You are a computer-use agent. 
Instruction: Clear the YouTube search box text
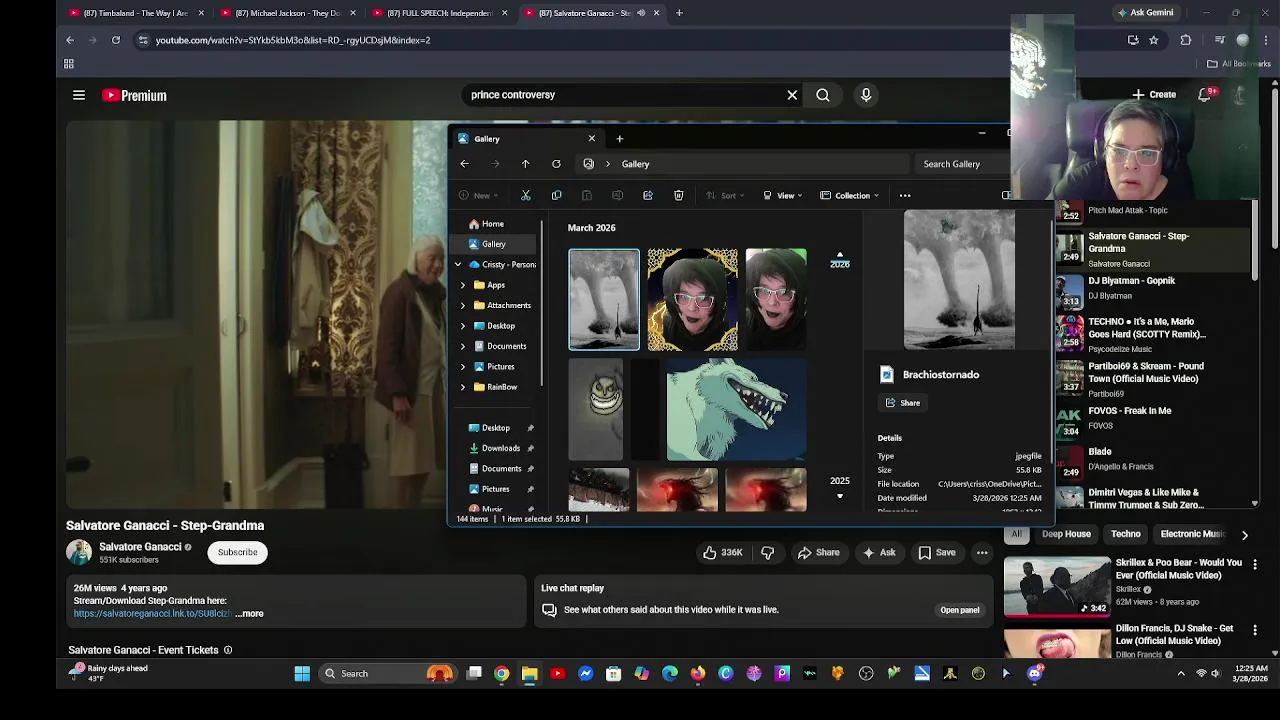tap(792, 95)
